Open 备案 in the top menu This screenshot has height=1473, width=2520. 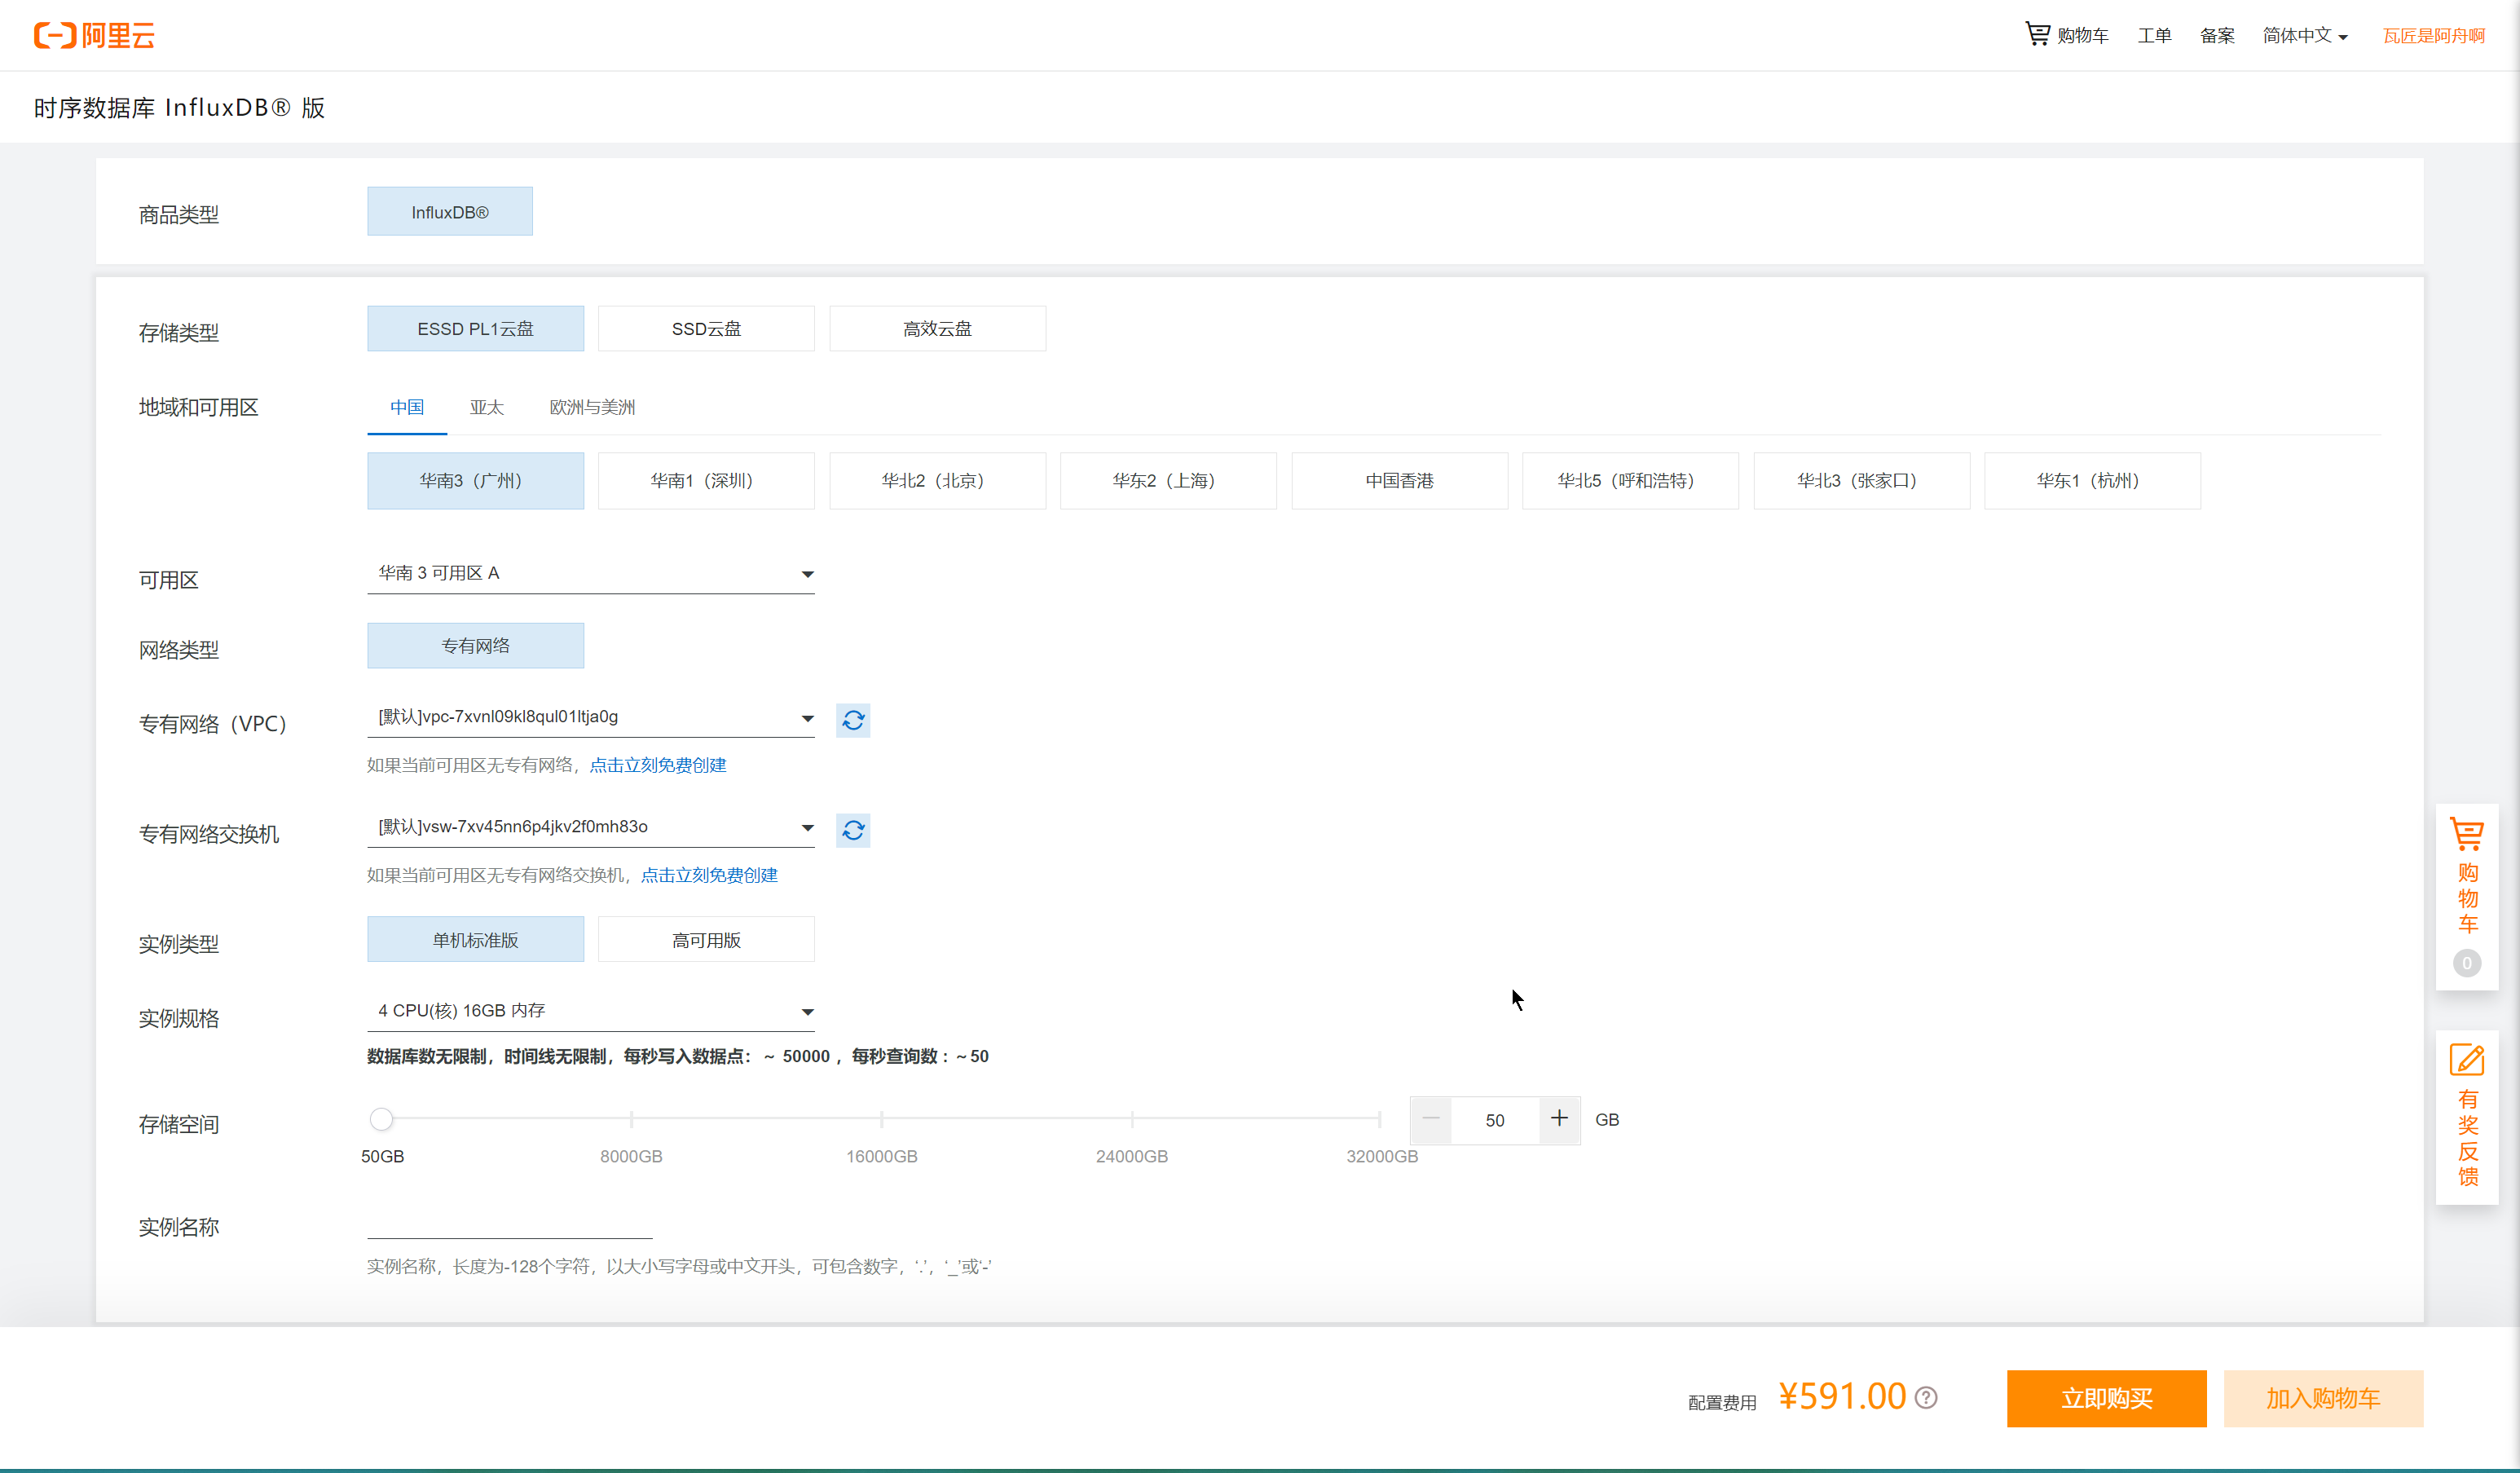pos(2217,35)
